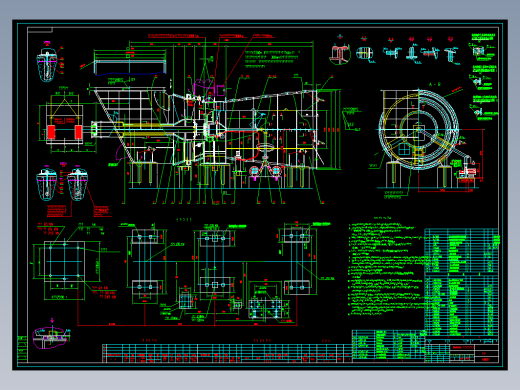520x390 pixels.
Task: Click the right red block in side view
Action: pyautogui.click(x=79, y=132)
